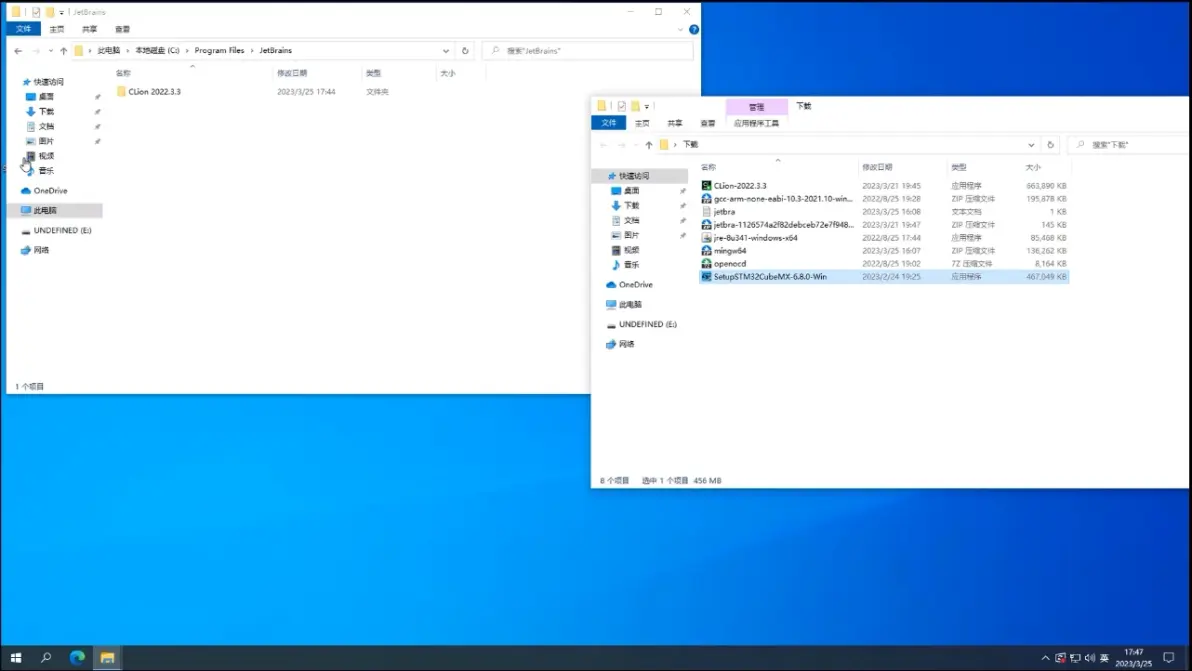The width and height of the screenshot is (1192, 671).
Task: Select the CLion 2022.3.3 folder in JetBrains window
Action: coord(154,91)
